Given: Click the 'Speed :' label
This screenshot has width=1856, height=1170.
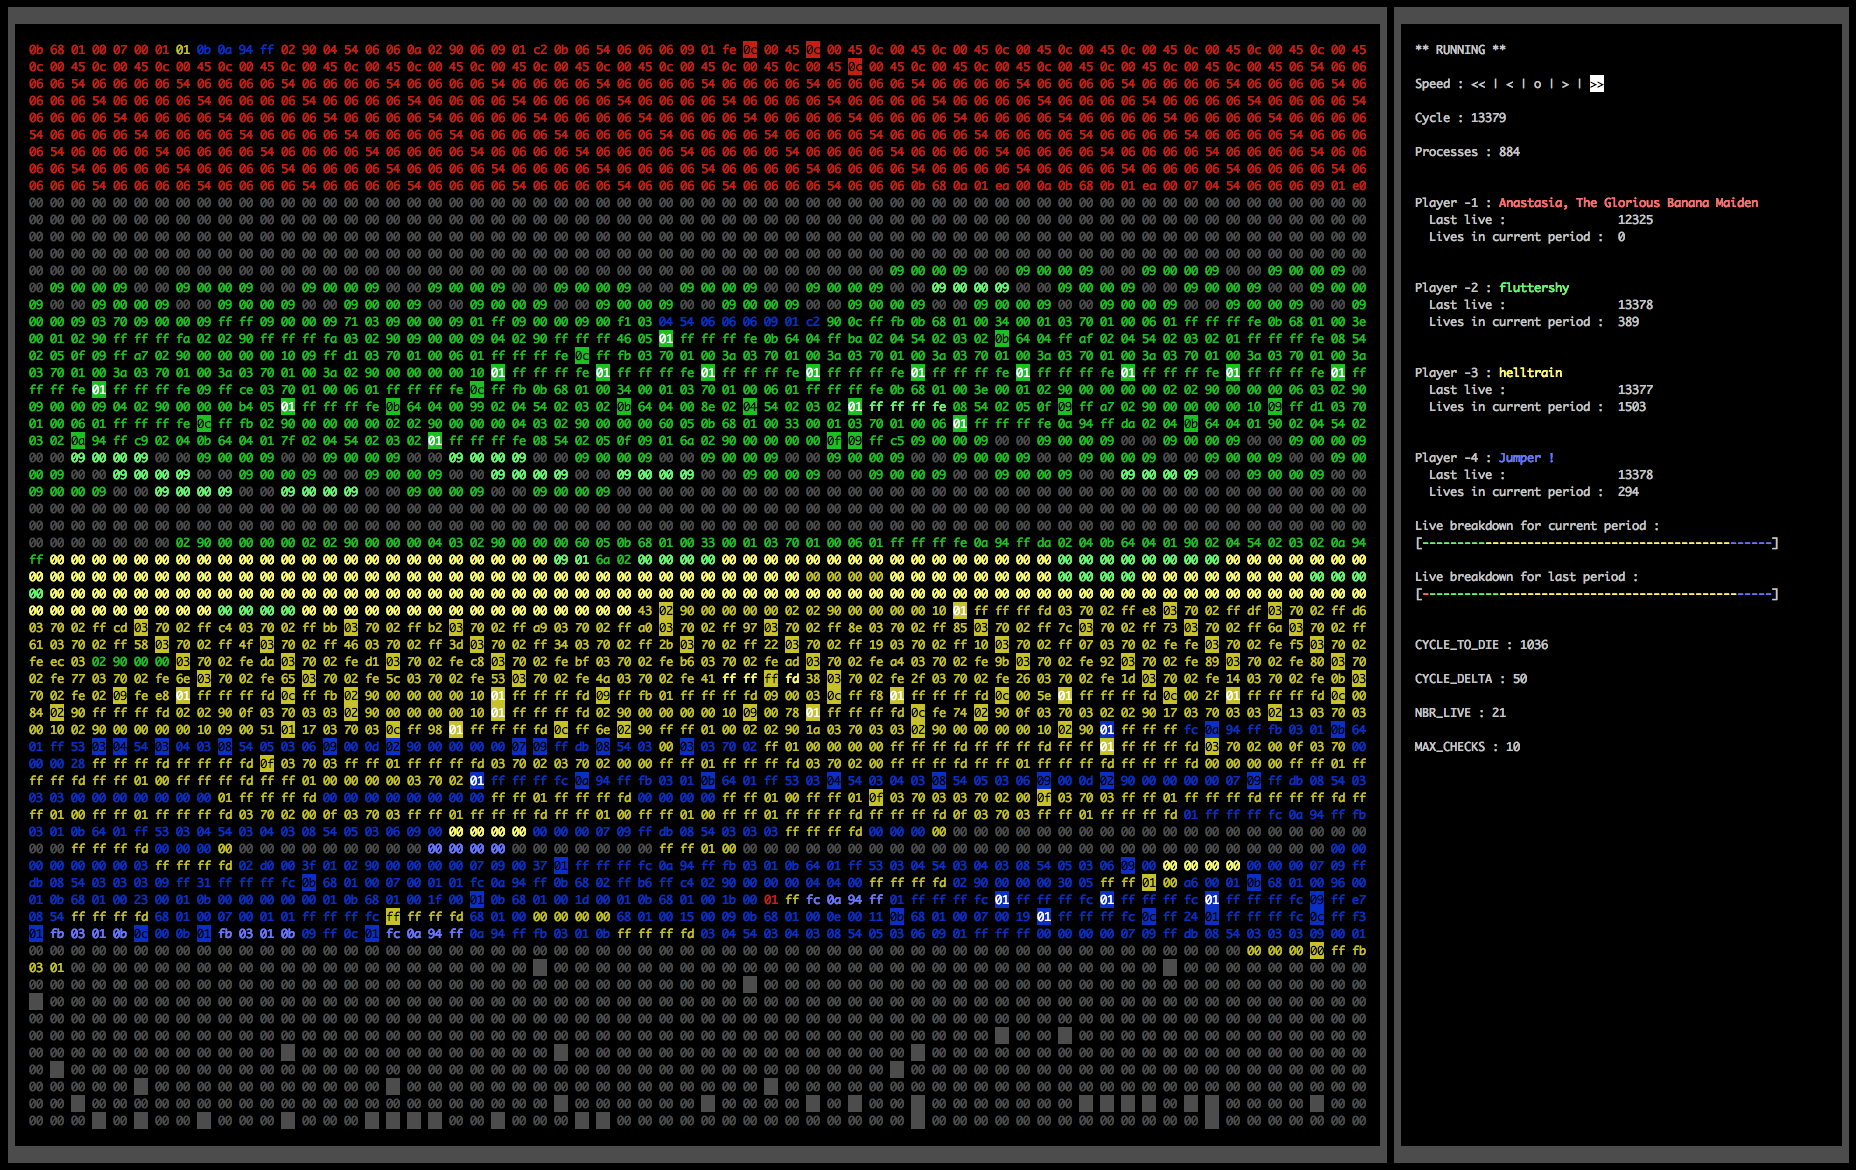Looking at the screenshot, I should click(1439, 84).
